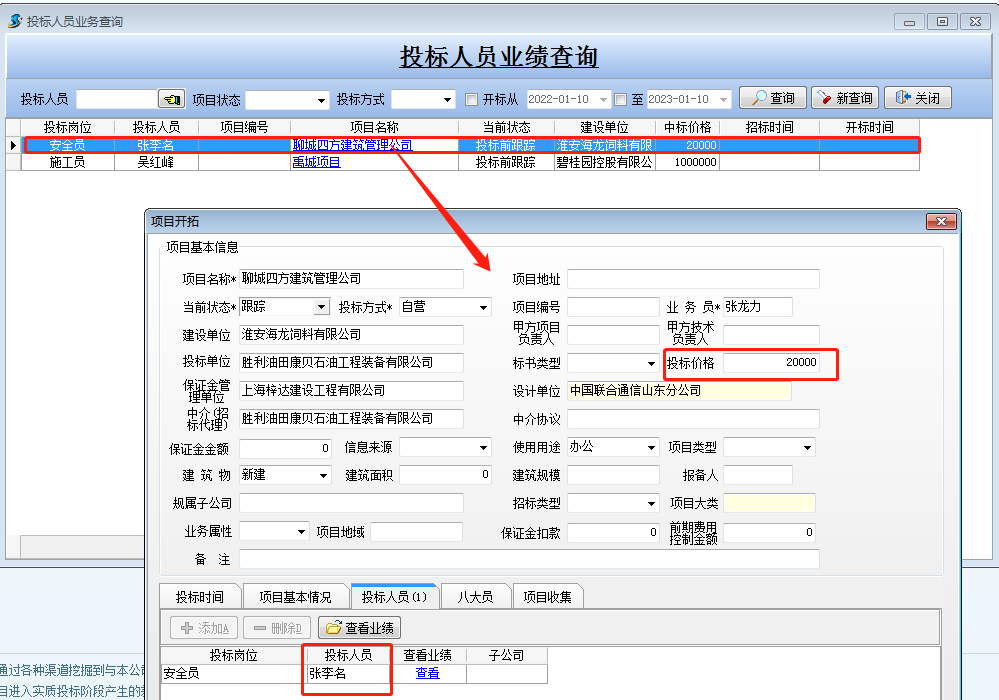This screenshot has width=999, height=700.
Task: Click the 投标价格 input field
Action: tap(771, 362)
